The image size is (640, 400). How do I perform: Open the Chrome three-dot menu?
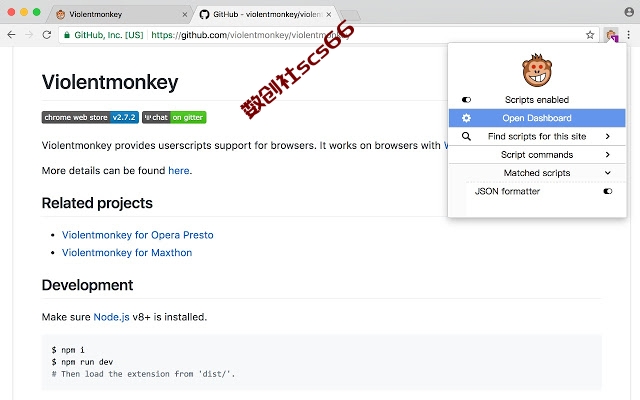[629, 35]
